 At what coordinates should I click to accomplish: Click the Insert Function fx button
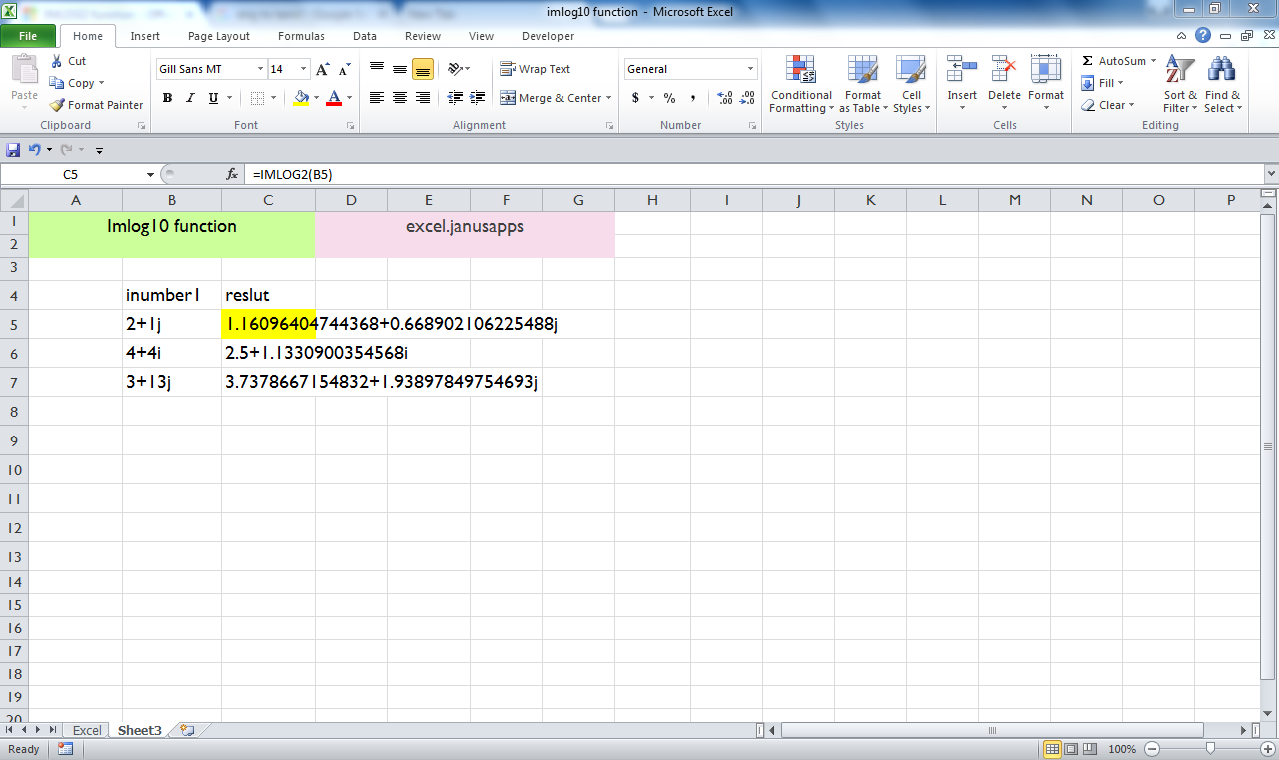click(x=232, y=174)
